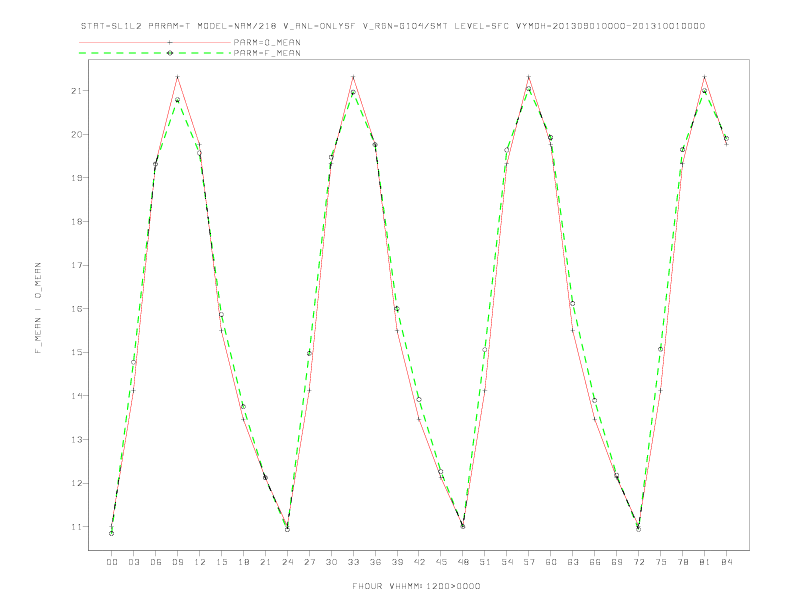Click x-axis forecast hour label 15
The image size is (792, 612).
(221, 562)
